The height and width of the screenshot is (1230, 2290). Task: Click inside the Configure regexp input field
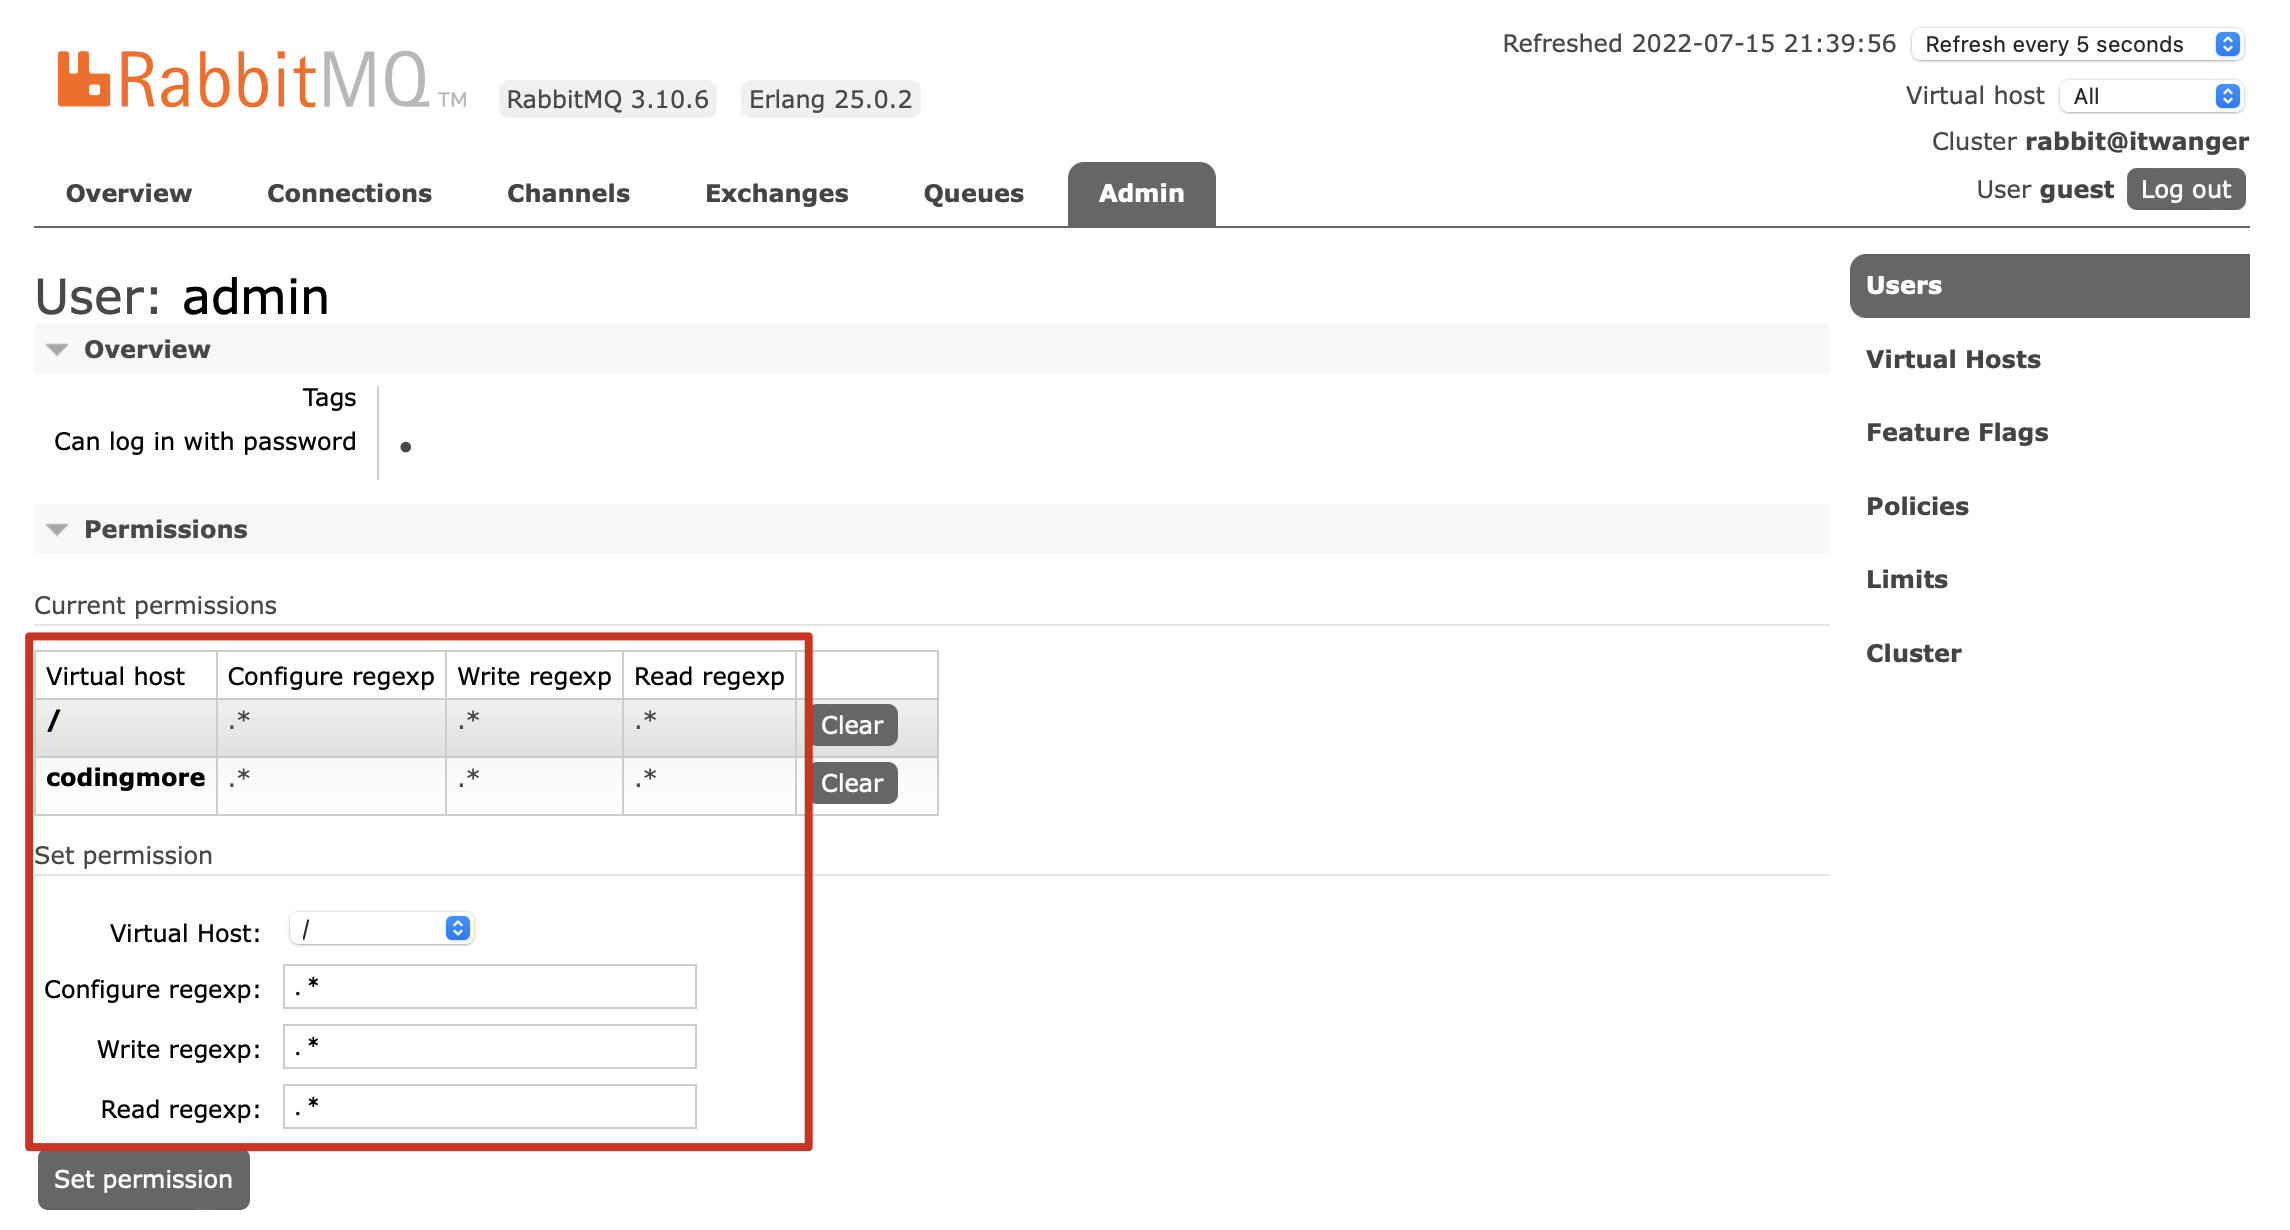(488, 987)
